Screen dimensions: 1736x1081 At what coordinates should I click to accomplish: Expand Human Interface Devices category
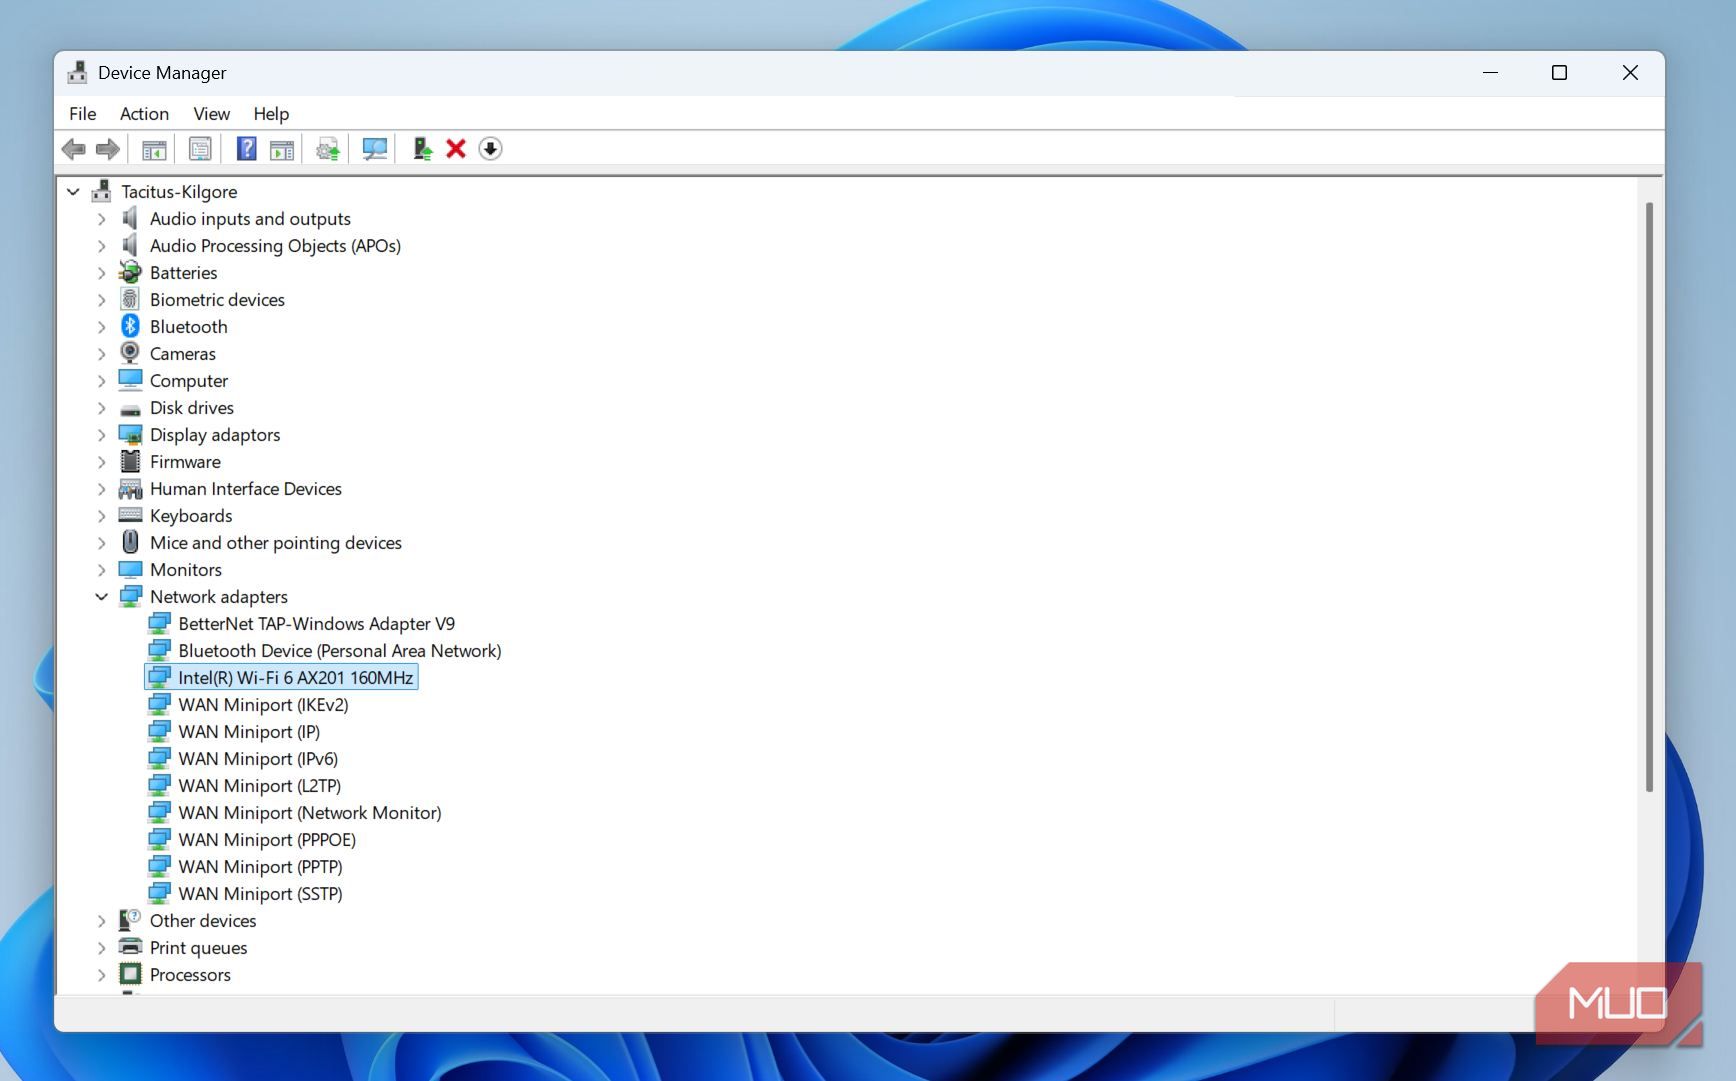pyautogui.click(x=101, y=488)
